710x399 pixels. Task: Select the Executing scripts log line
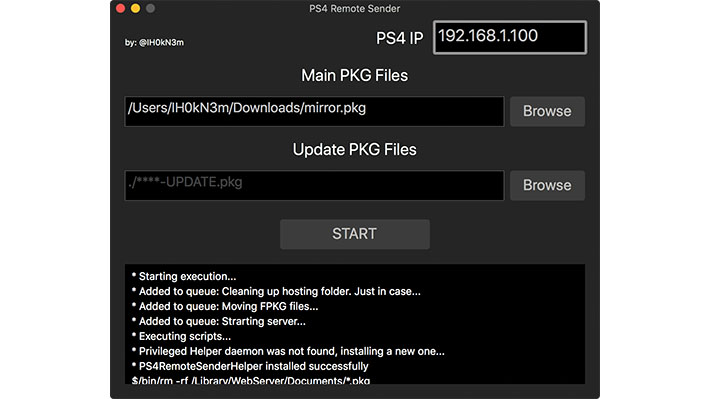[181, 336]
